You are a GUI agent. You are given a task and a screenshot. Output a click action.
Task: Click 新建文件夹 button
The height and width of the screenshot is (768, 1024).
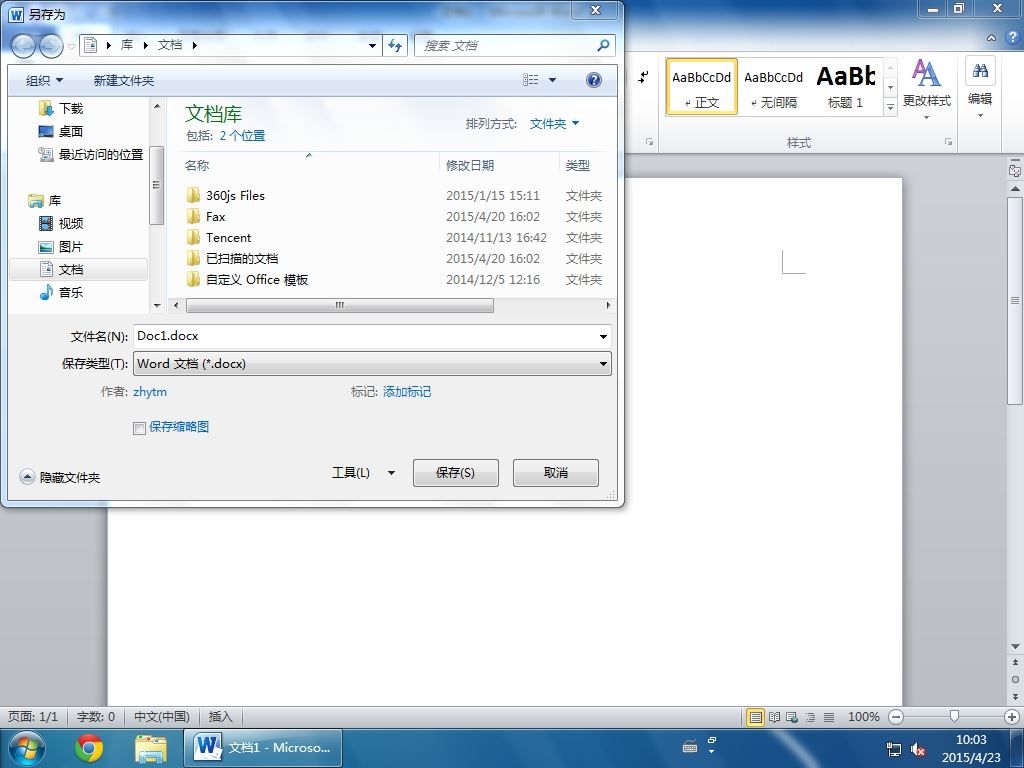[x=124, y=80]
